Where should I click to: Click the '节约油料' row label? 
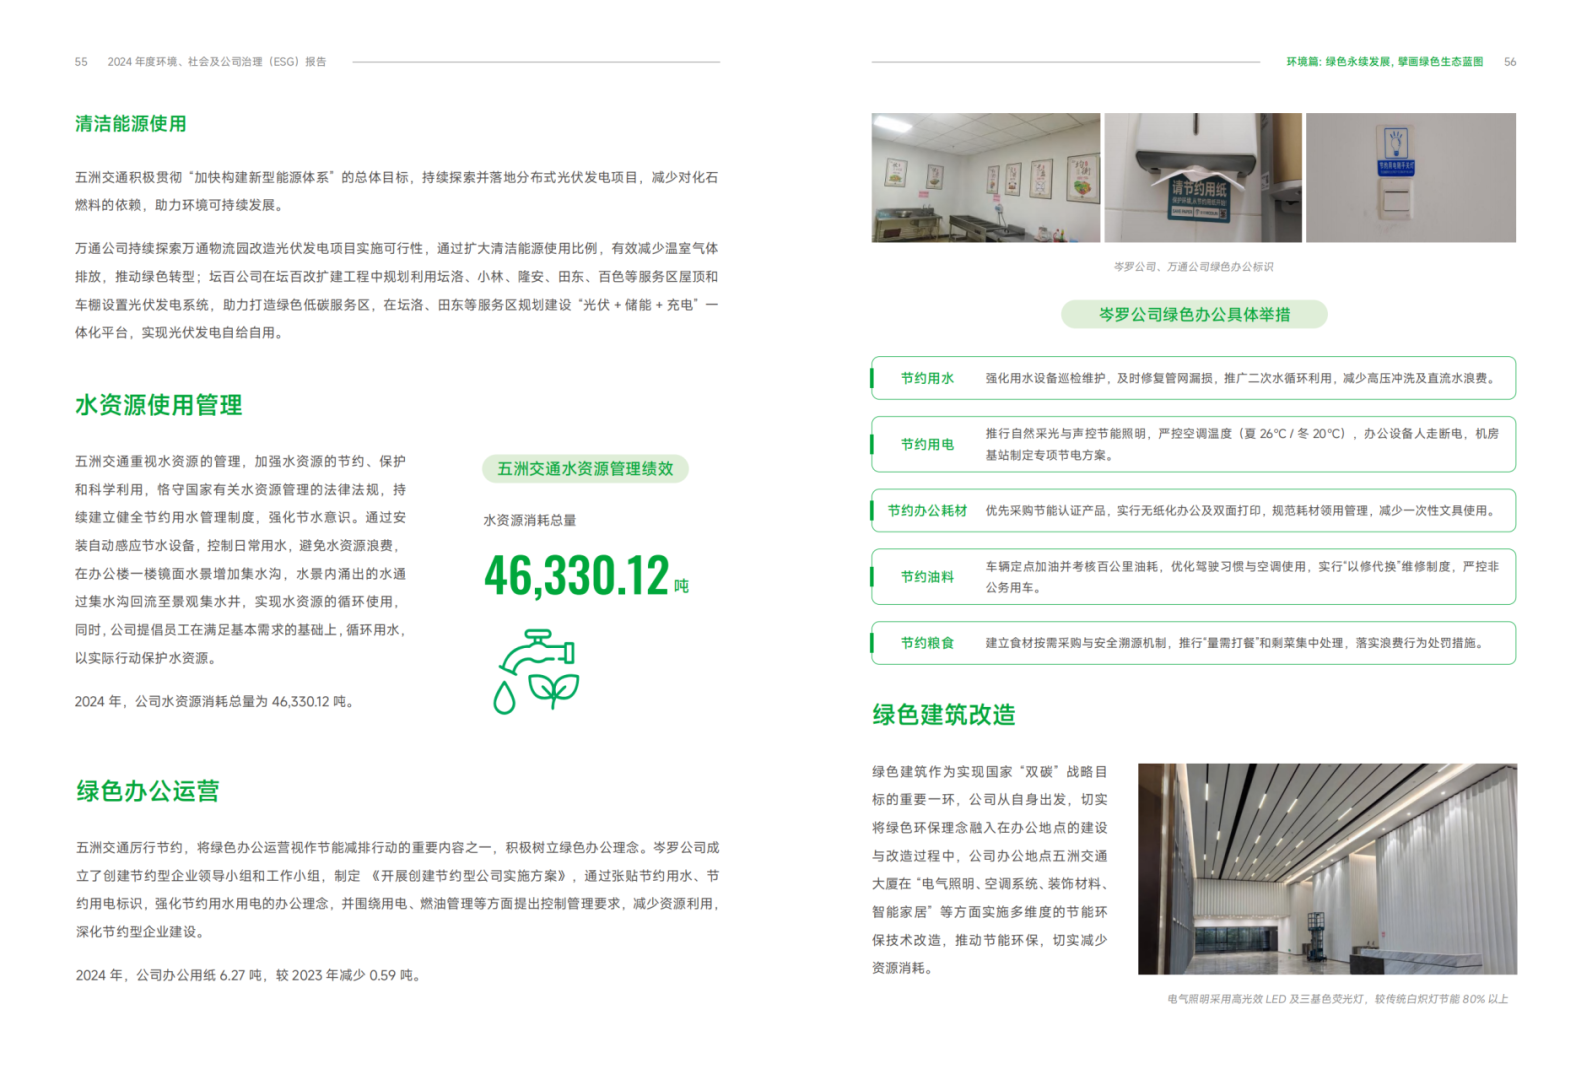pyautogui.click(x=927, y=577)
